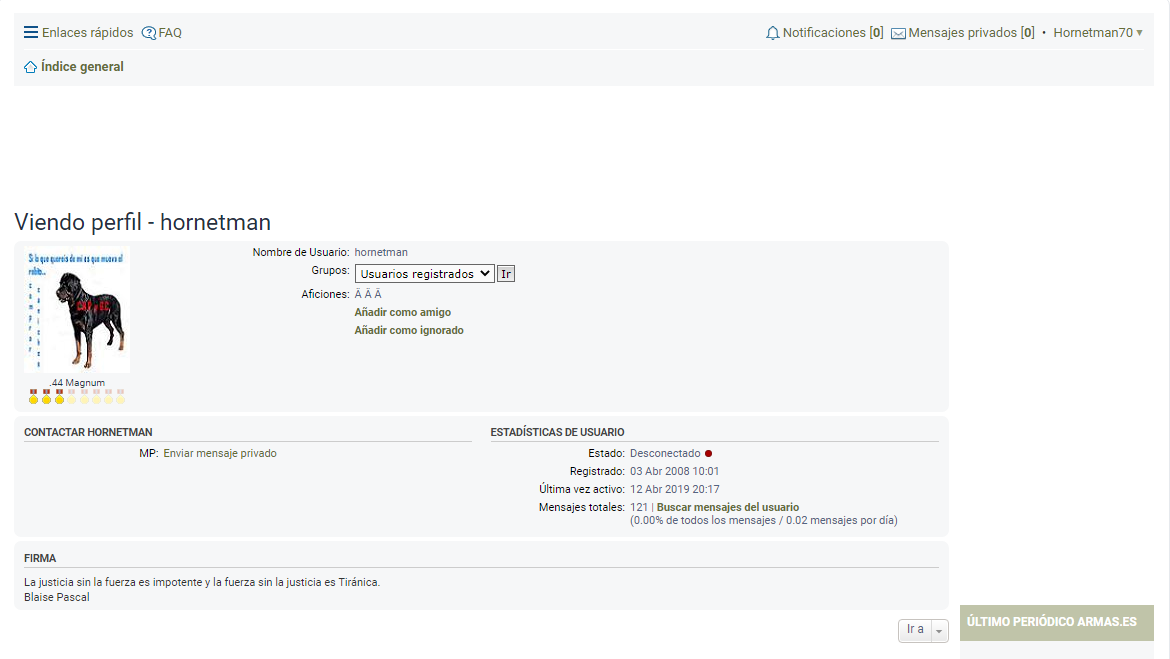Click the Índice general breadcrumb text
Image resolution: width=1170 pixels, height=659 pixels.
click(82, 67)
